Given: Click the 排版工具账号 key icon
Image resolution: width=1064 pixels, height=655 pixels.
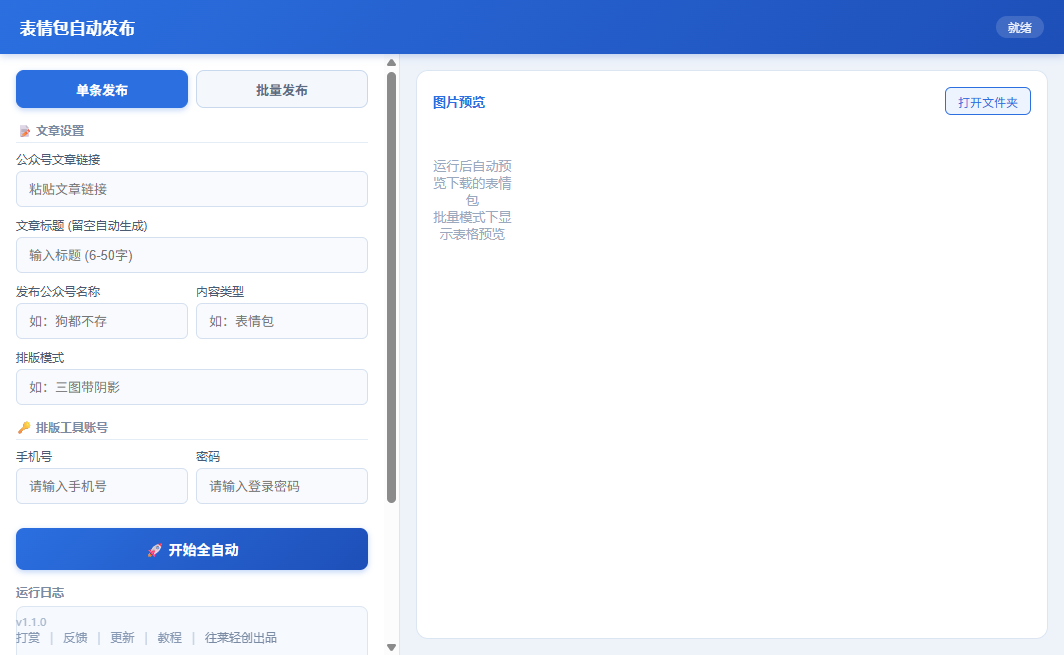Looking at the screenshot, I should pos(24,428).
